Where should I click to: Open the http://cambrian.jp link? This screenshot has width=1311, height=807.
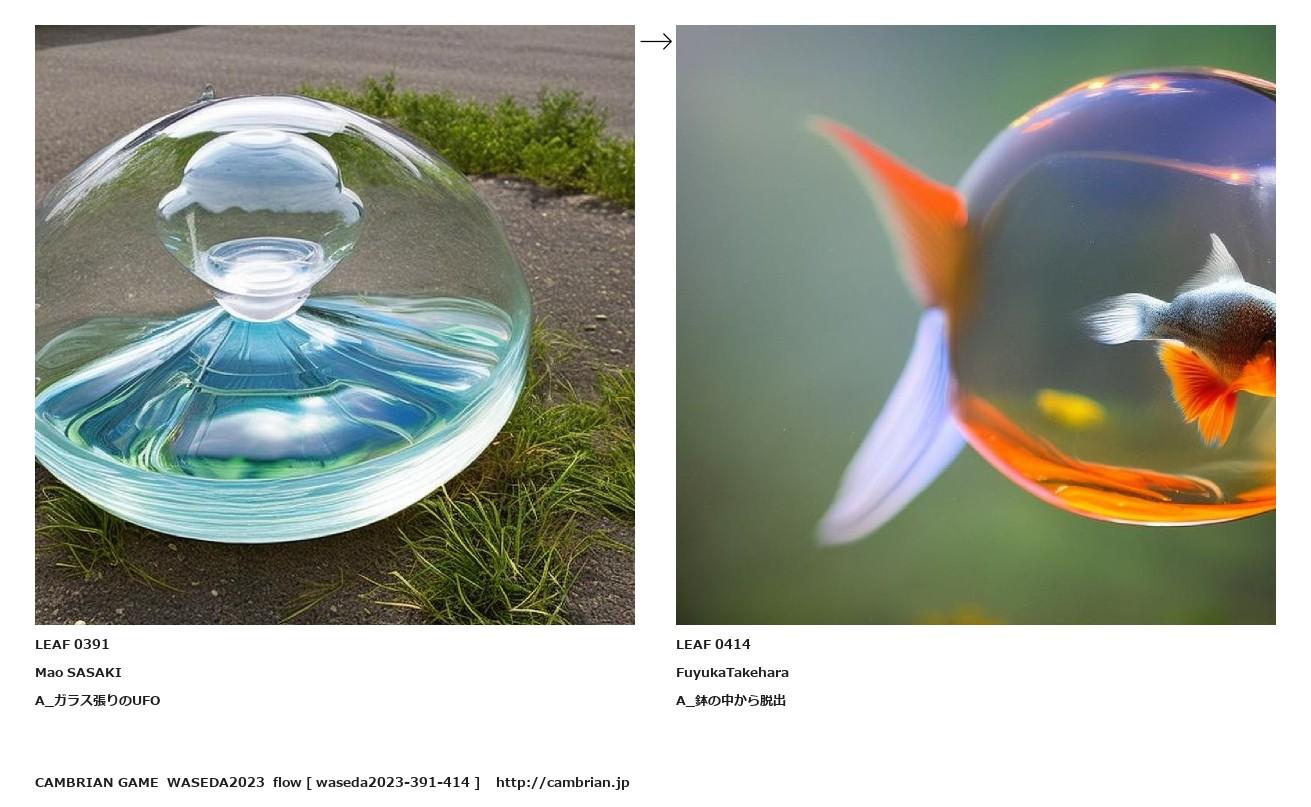(x=563, y=783)
